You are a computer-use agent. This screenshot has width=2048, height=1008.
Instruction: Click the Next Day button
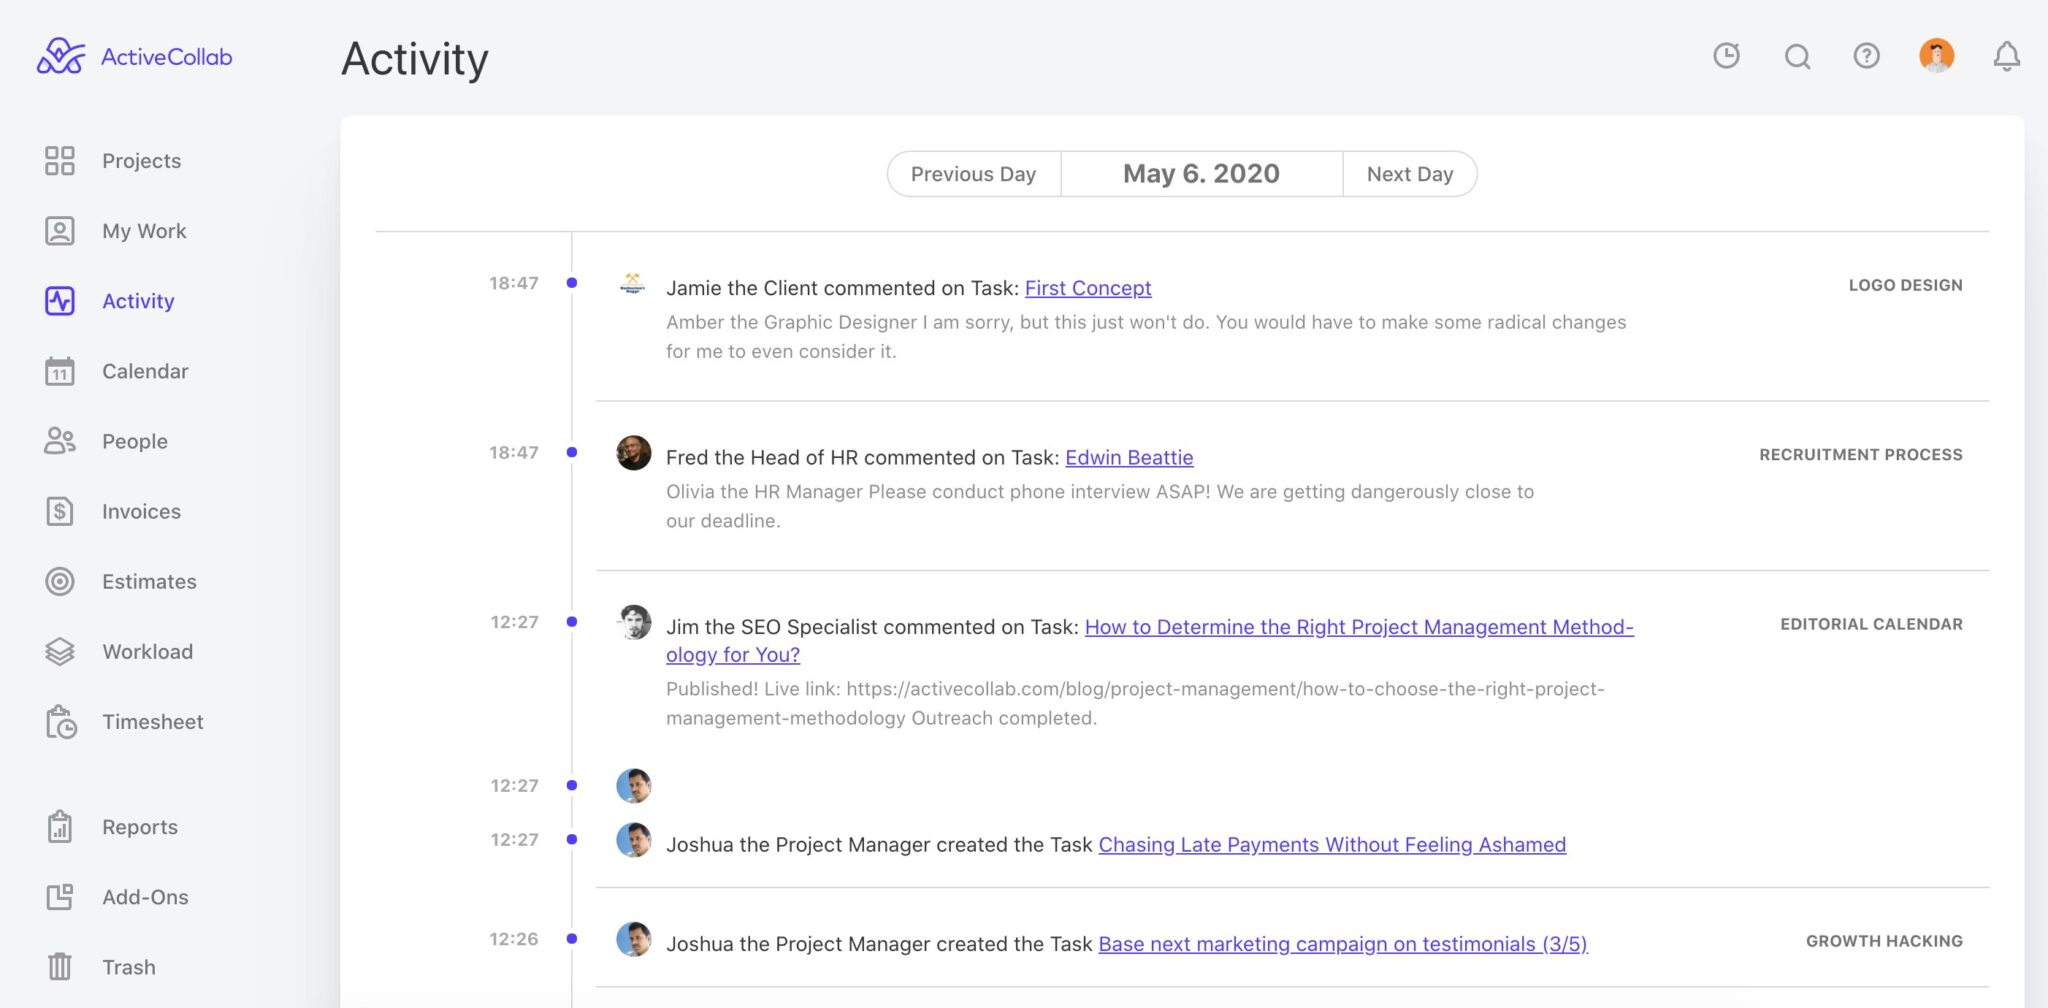(1410, 173)
